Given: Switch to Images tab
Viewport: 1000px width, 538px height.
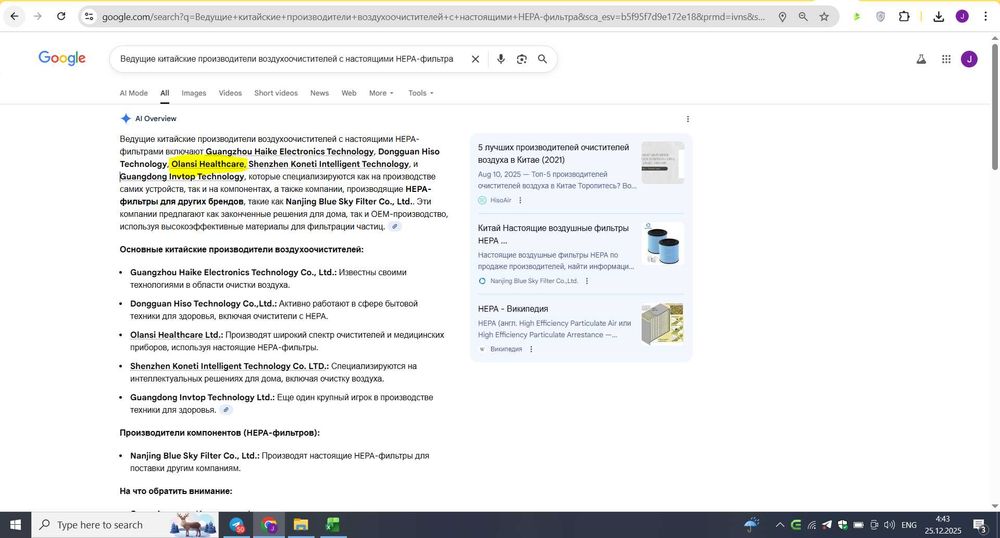Looking at the screenshot, I should 194,93.
